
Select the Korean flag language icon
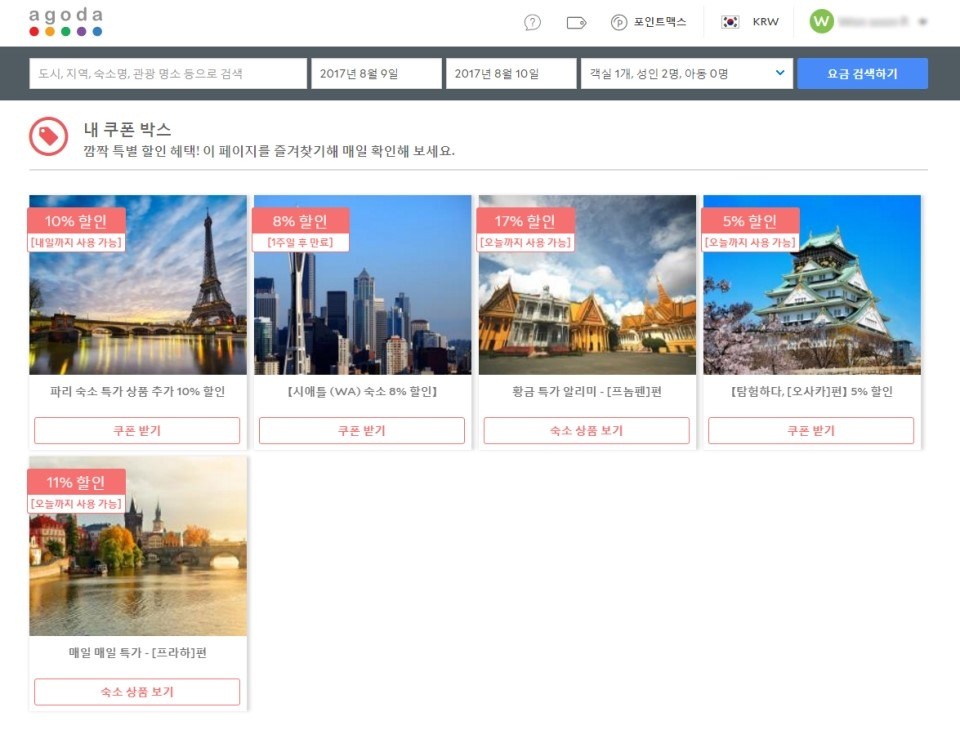(x=730, y=22)
